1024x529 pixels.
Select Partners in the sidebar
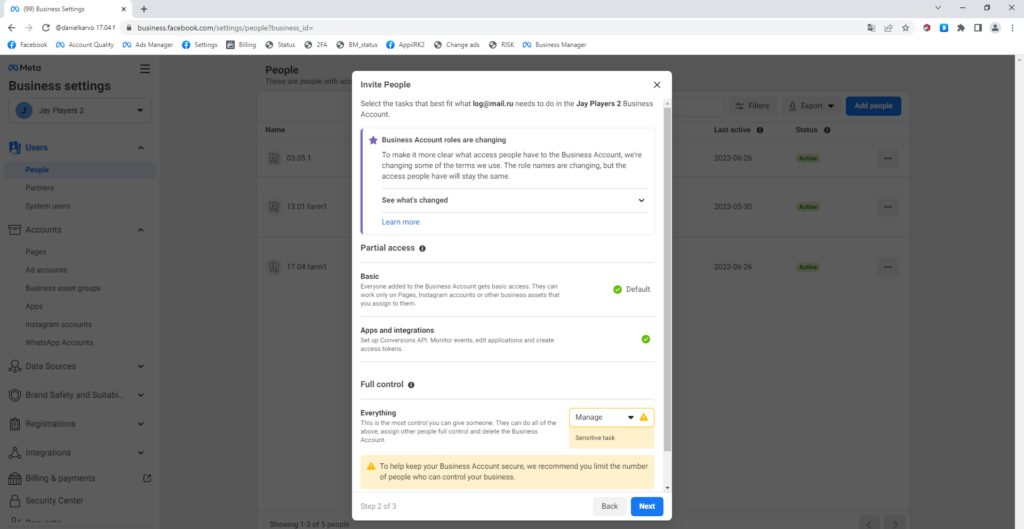tap(40, 188)
